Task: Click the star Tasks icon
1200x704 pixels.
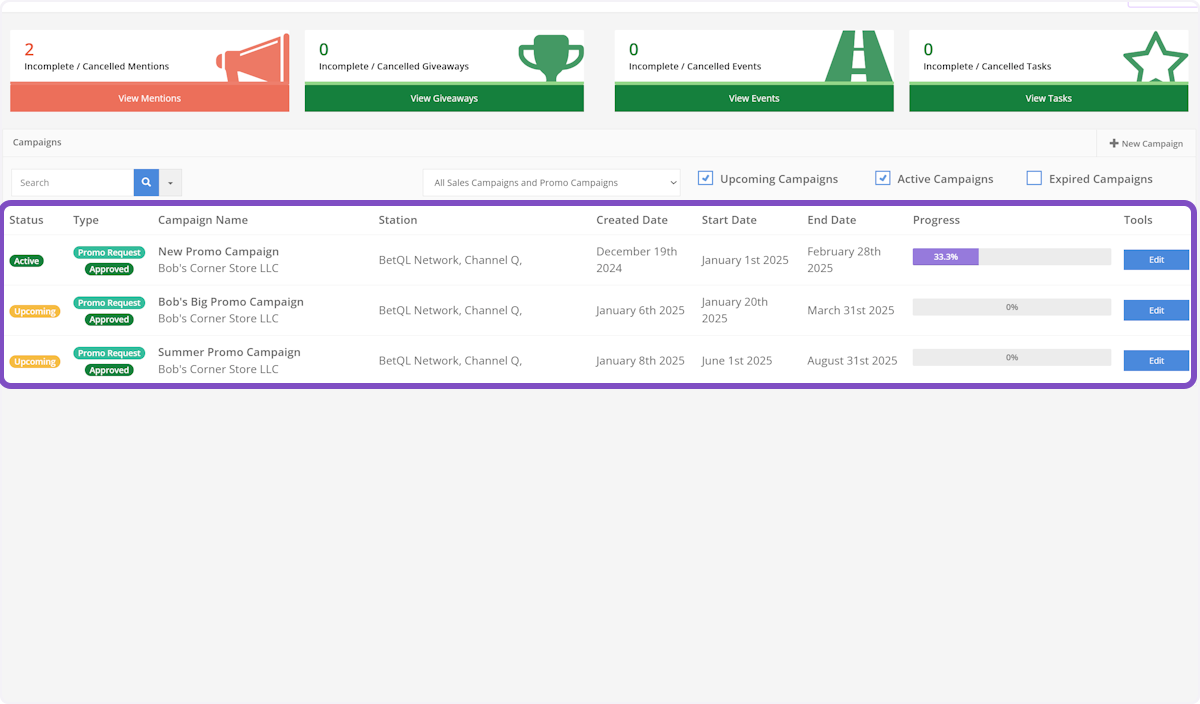Action: 1155,56
